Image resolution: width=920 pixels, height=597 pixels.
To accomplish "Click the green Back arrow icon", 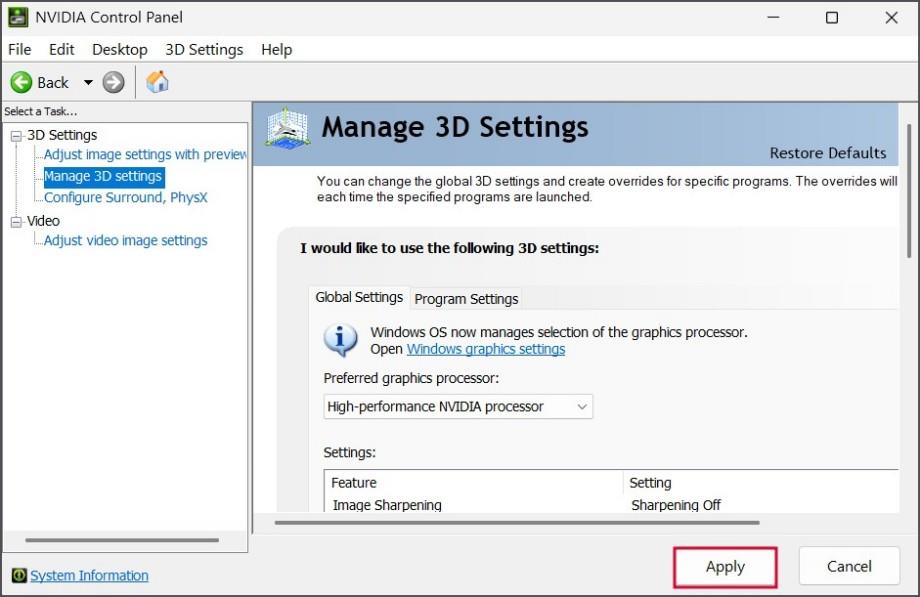I will pyautogui.click(x=21, y=82).
